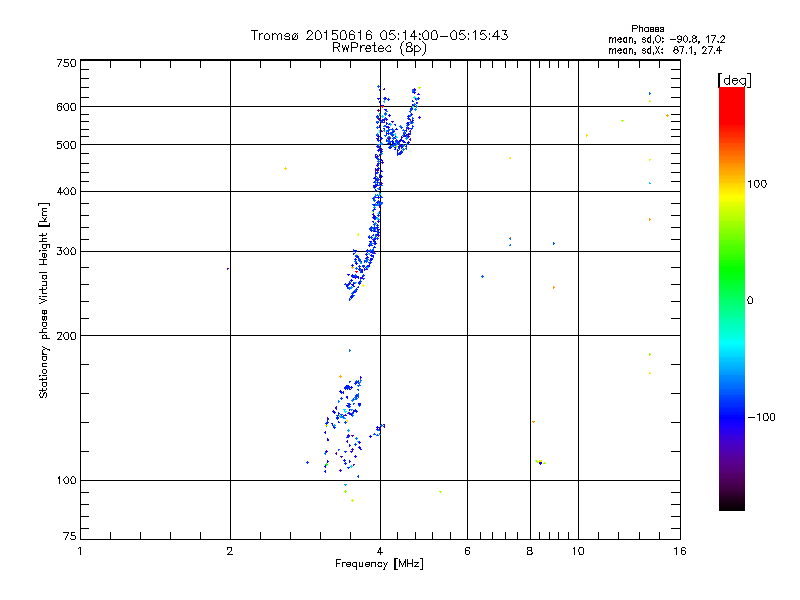
Task: Click y-axis tick label '400'
Action: pyautogui.click(x=66, y=191)
